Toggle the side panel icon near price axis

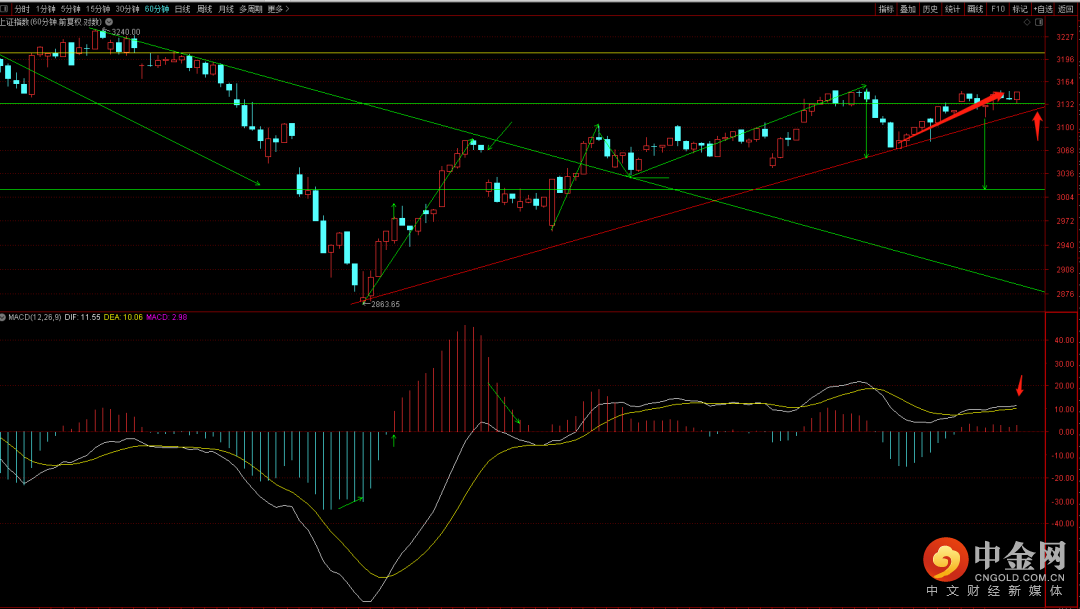point(1039,22)
